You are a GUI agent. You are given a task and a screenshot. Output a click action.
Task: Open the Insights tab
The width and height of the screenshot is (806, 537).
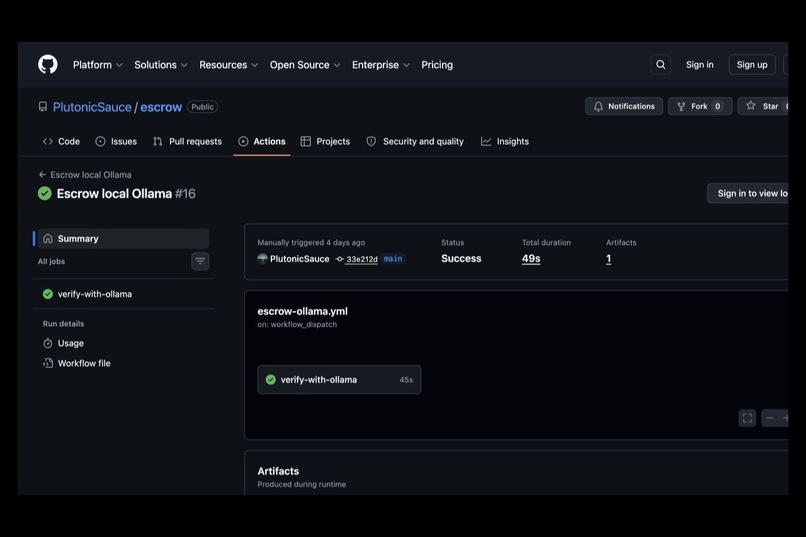coord(505,141)
